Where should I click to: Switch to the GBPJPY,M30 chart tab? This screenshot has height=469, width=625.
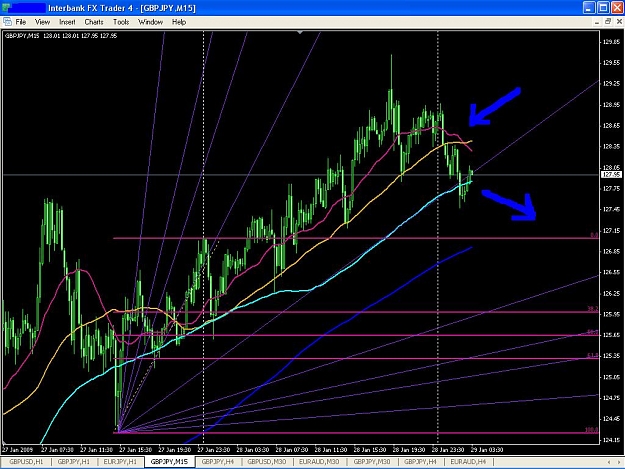click(x=372, y=462)
